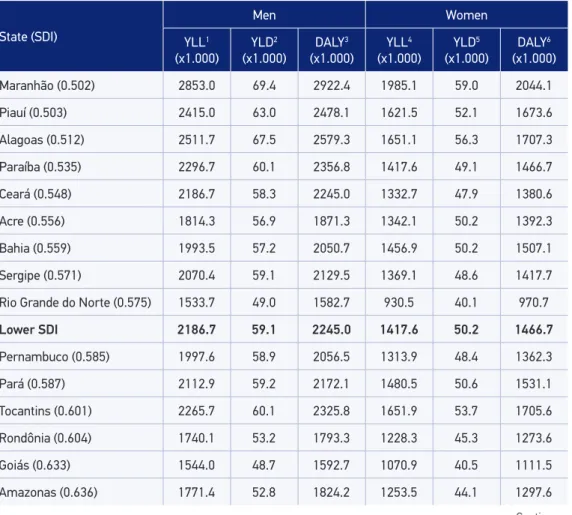Select the bold Lower SDI row label
Image resolution: width=572 pixels, height=515 pixels.
click(x=29, y=330)
